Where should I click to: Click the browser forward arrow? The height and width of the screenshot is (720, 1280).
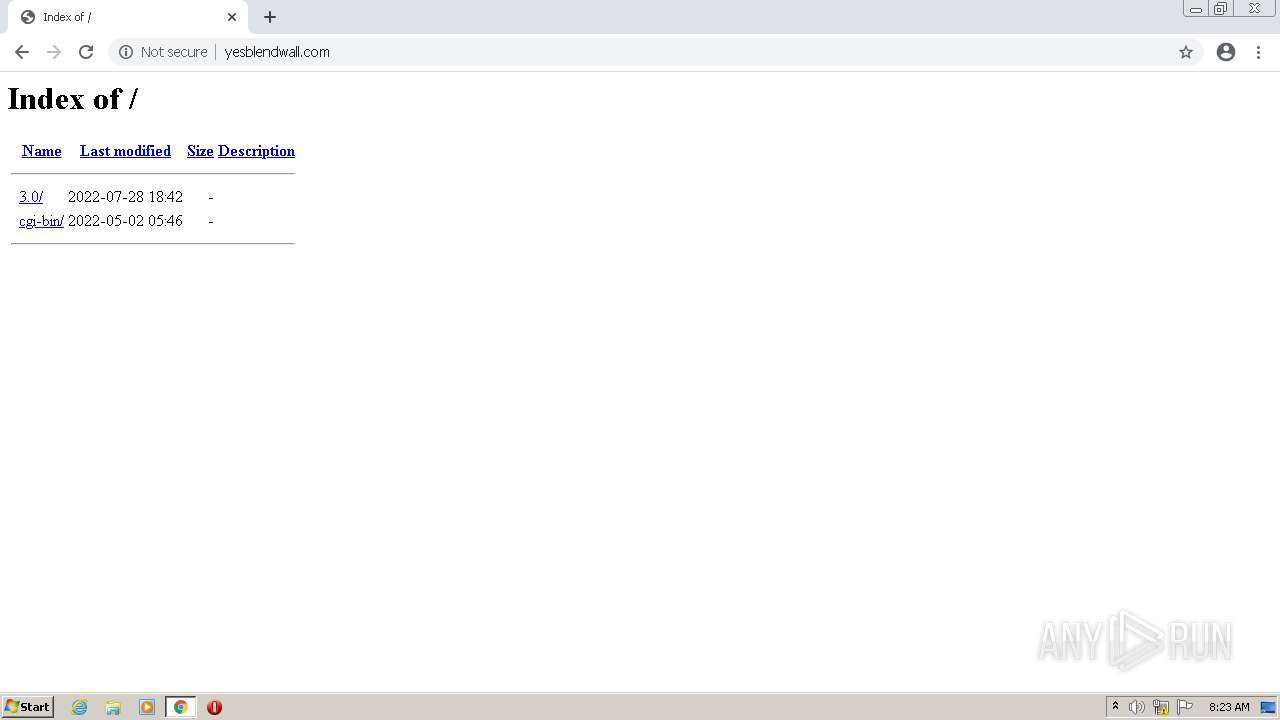tap(54, 52)
